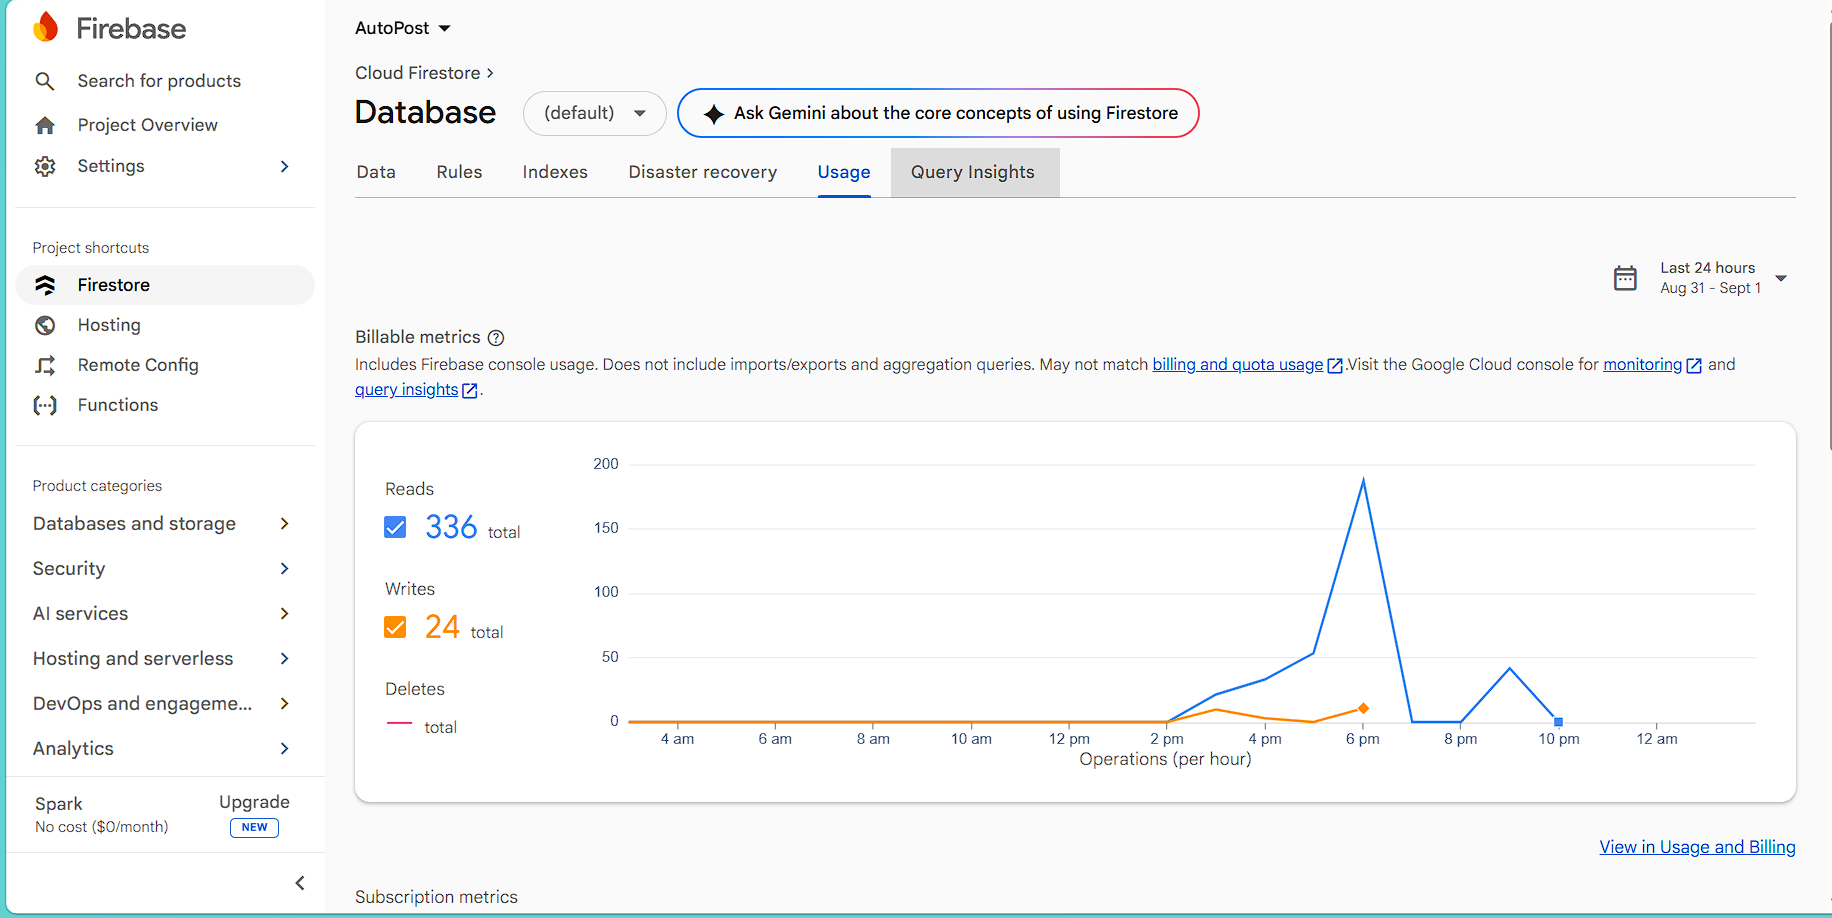Ask Gemini about Firestore core concepts
This screenshot has height=918, width=1832.
[938, 113]
